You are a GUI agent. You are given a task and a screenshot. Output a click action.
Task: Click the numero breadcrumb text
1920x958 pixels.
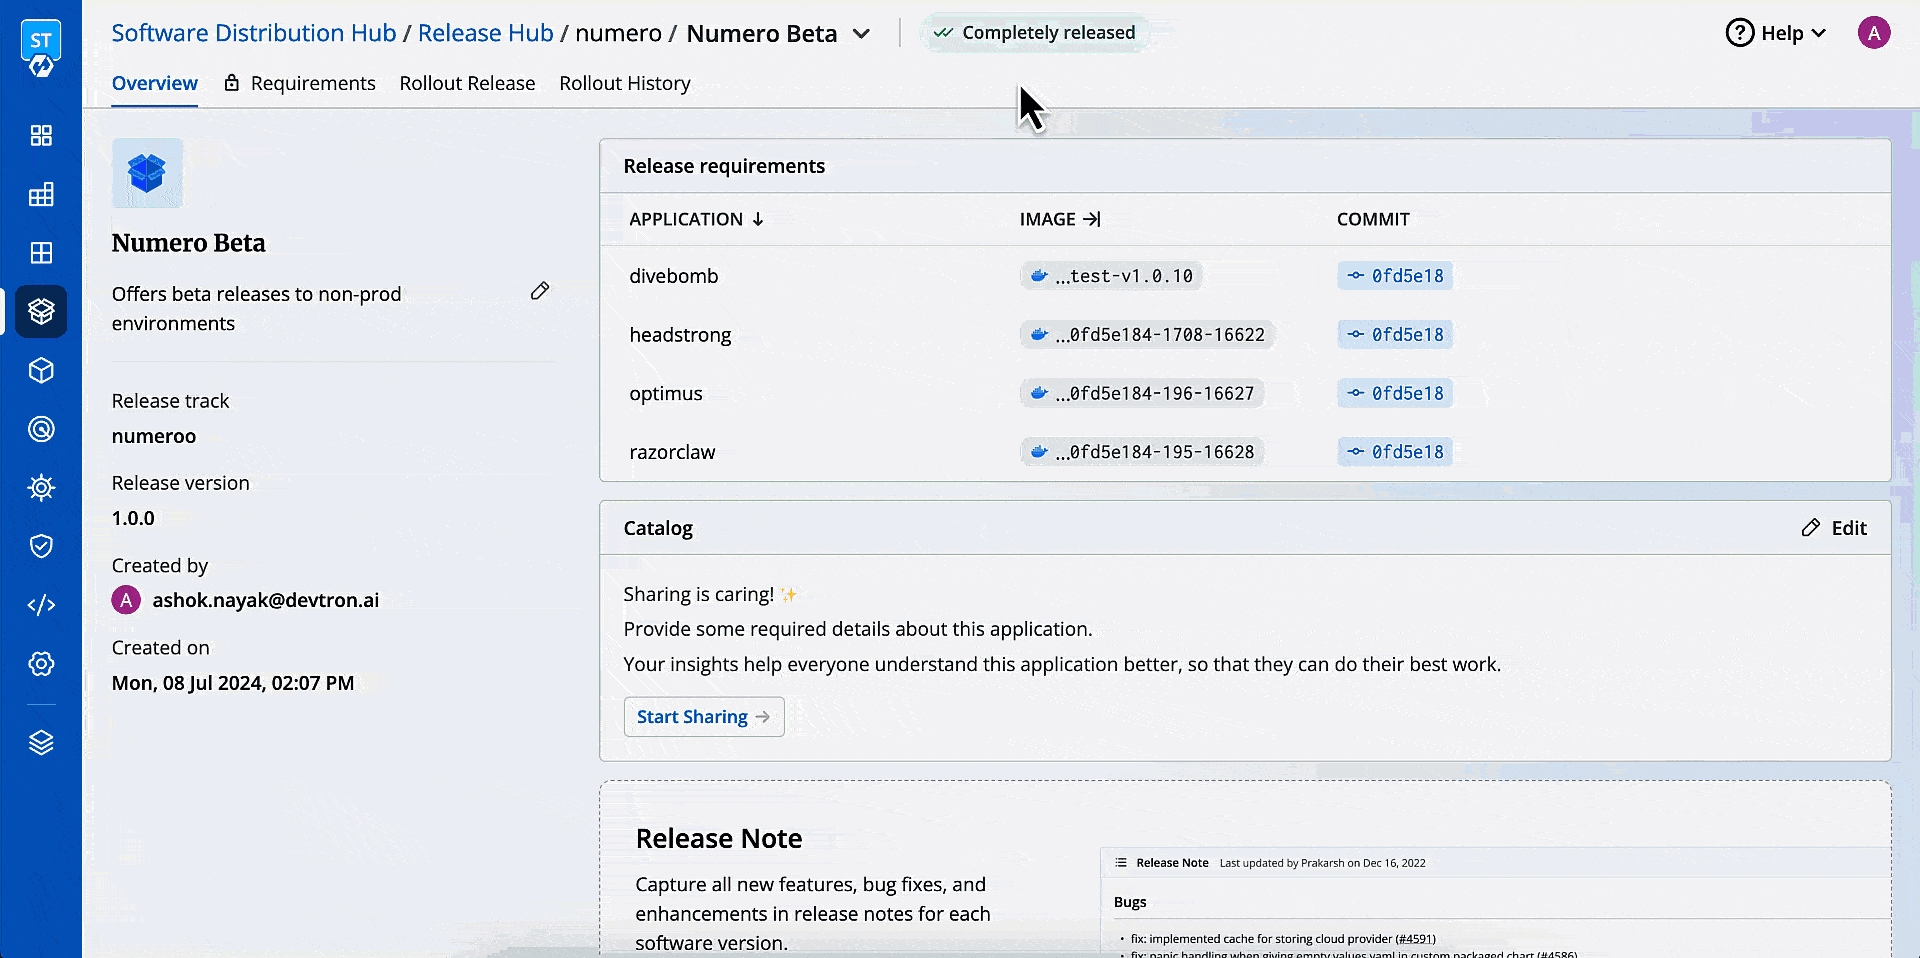pos(618,33)
